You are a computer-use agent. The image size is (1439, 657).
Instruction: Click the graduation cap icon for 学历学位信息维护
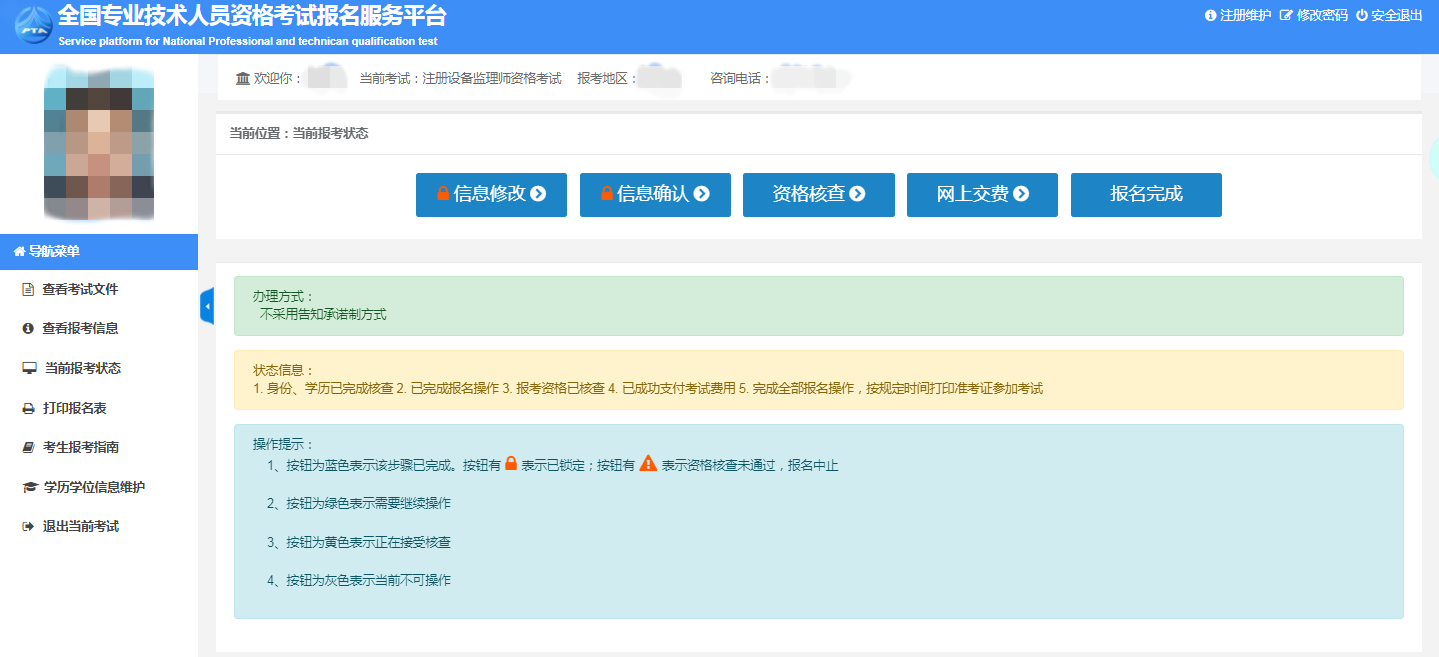click(29, 488)
